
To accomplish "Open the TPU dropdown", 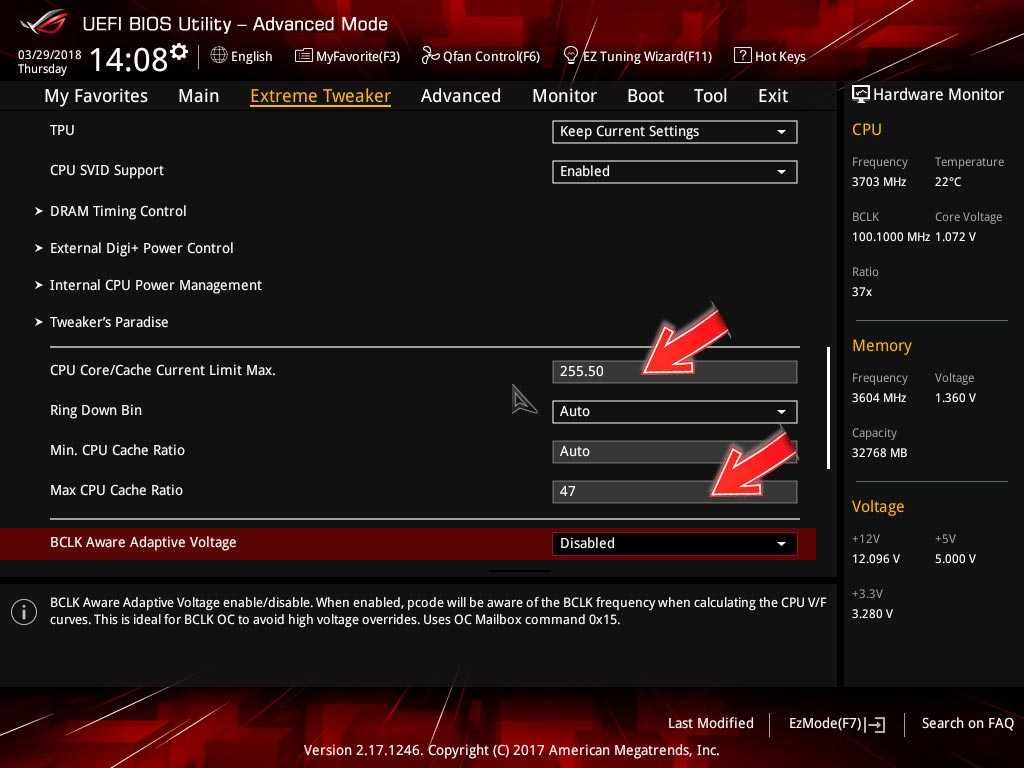I will pos(675,132).
